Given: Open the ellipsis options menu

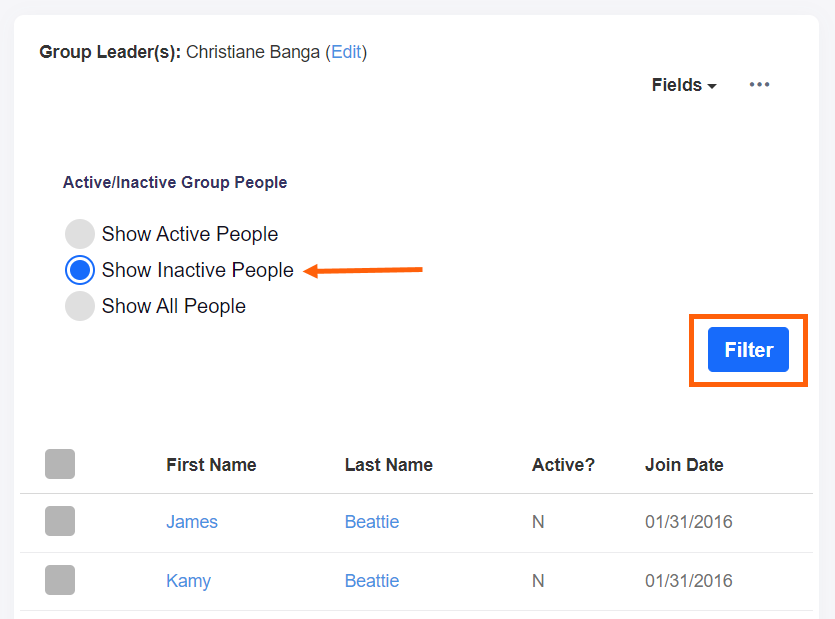Looking at the screenshot, I should pyautogui.click(x=759, y=85).
